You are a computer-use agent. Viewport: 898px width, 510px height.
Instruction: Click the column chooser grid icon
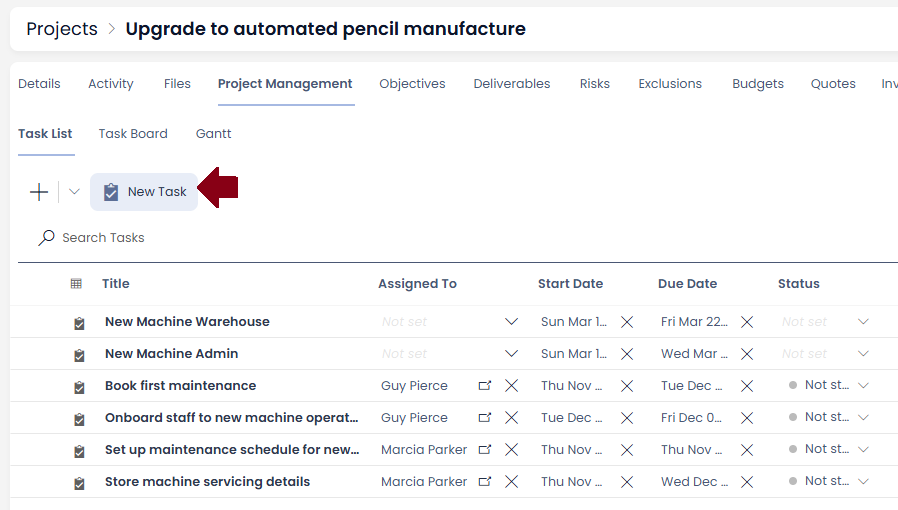pos(76,284)
